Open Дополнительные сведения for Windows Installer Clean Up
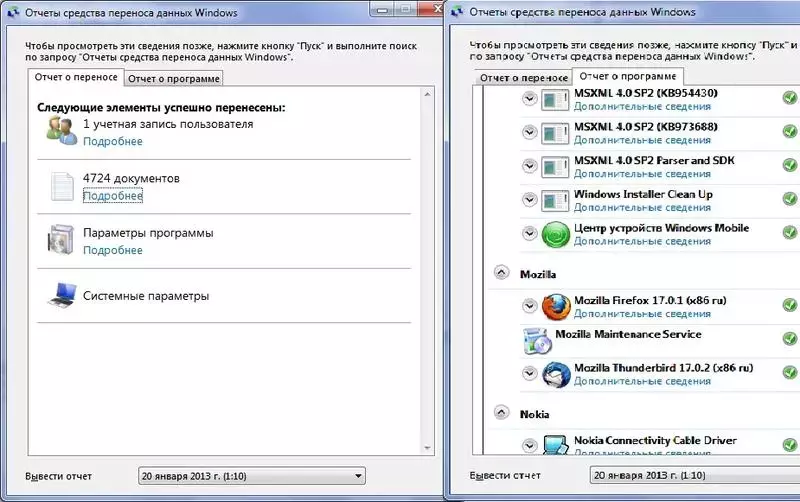This screenshot has width=800, height=502. [x=642, y=208]
